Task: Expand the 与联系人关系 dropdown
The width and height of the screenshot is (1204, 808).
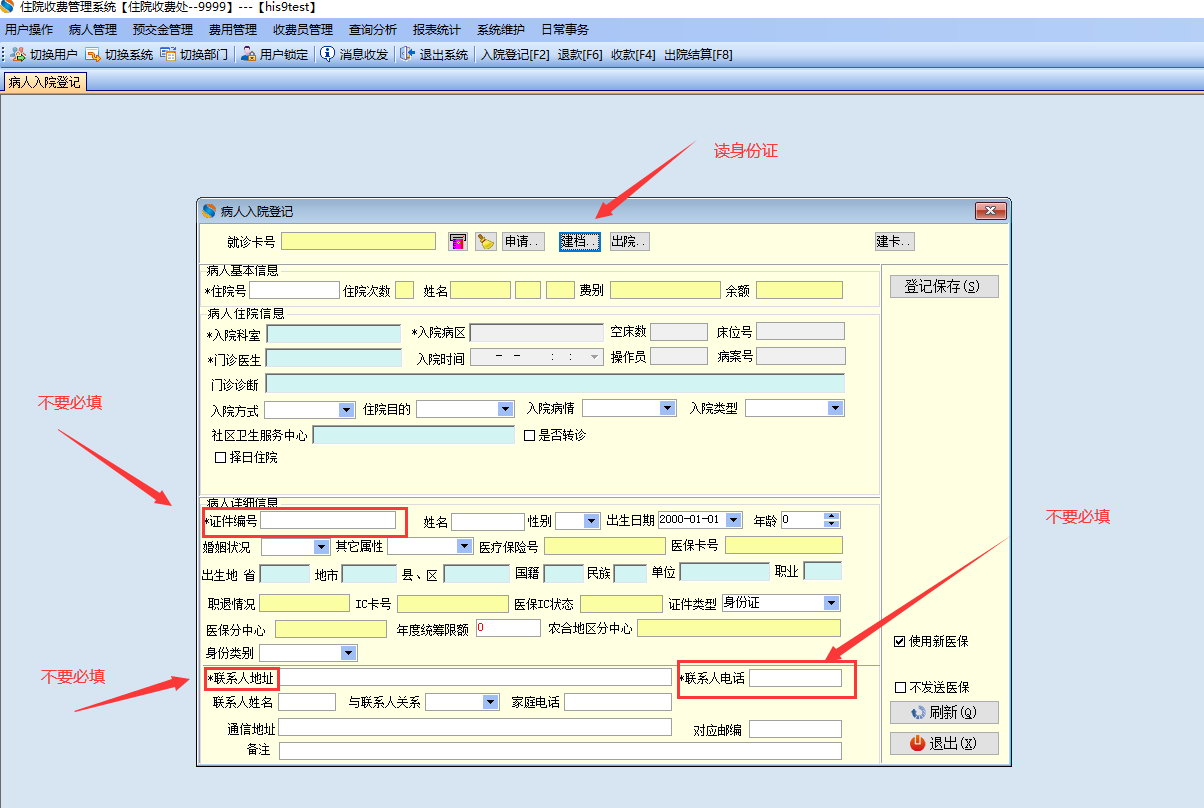Action: pos(490,702)
